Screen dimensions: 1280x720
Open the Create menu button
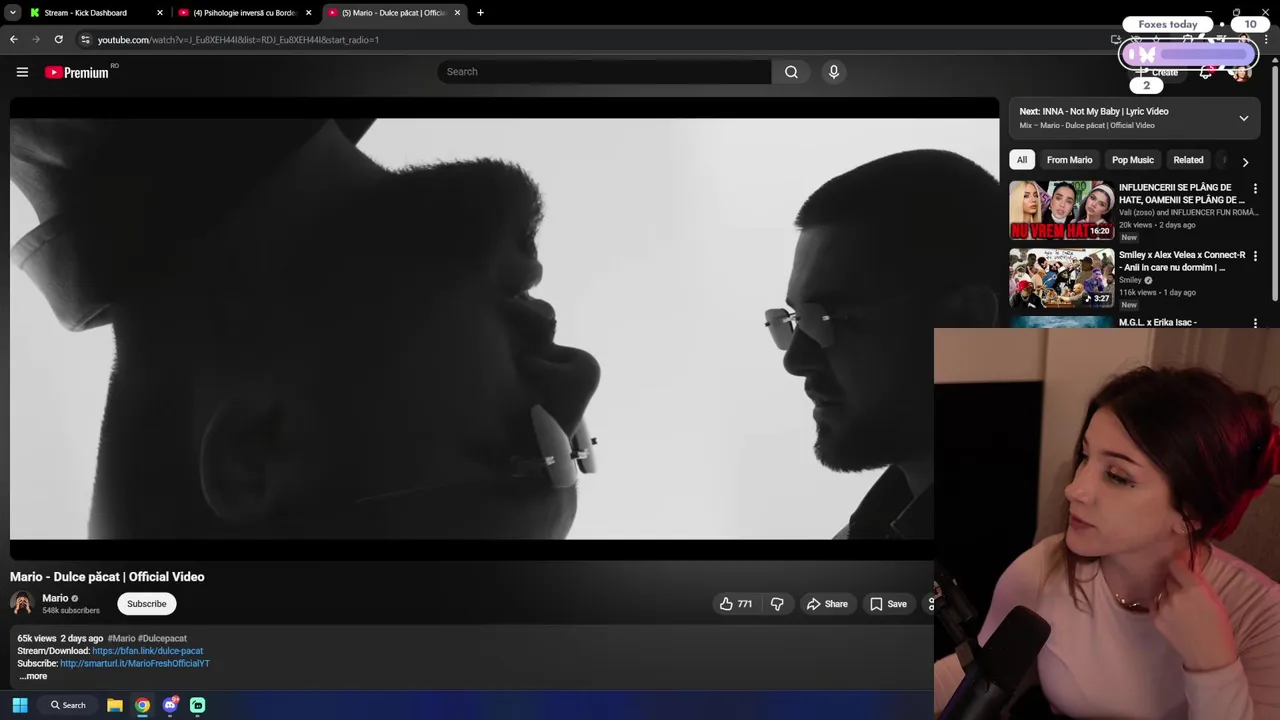(1158, 72)
